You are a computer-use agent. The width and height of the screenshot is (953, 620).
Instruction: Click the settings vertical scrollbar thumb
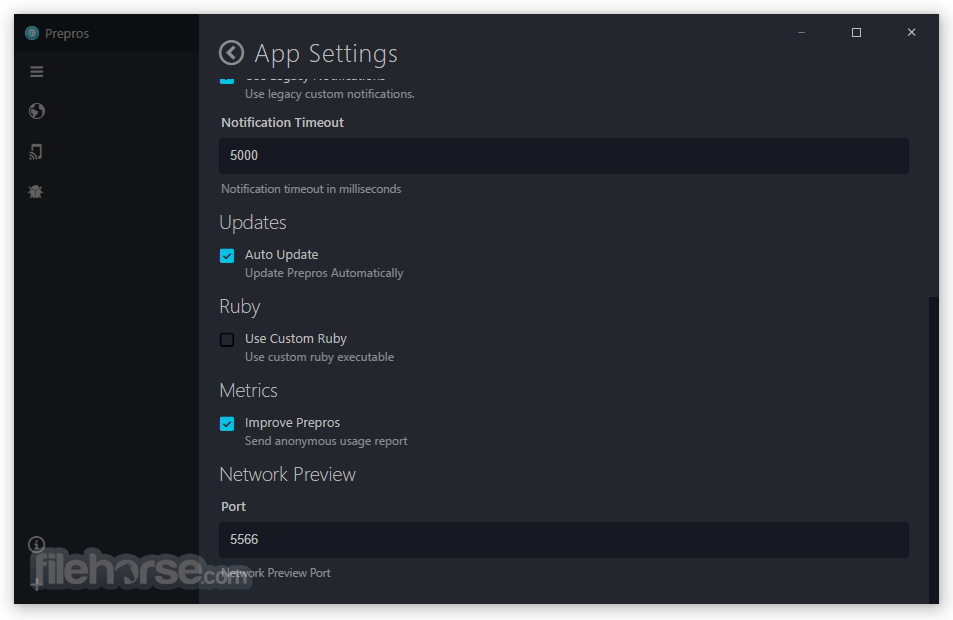[x=934, y=450]
